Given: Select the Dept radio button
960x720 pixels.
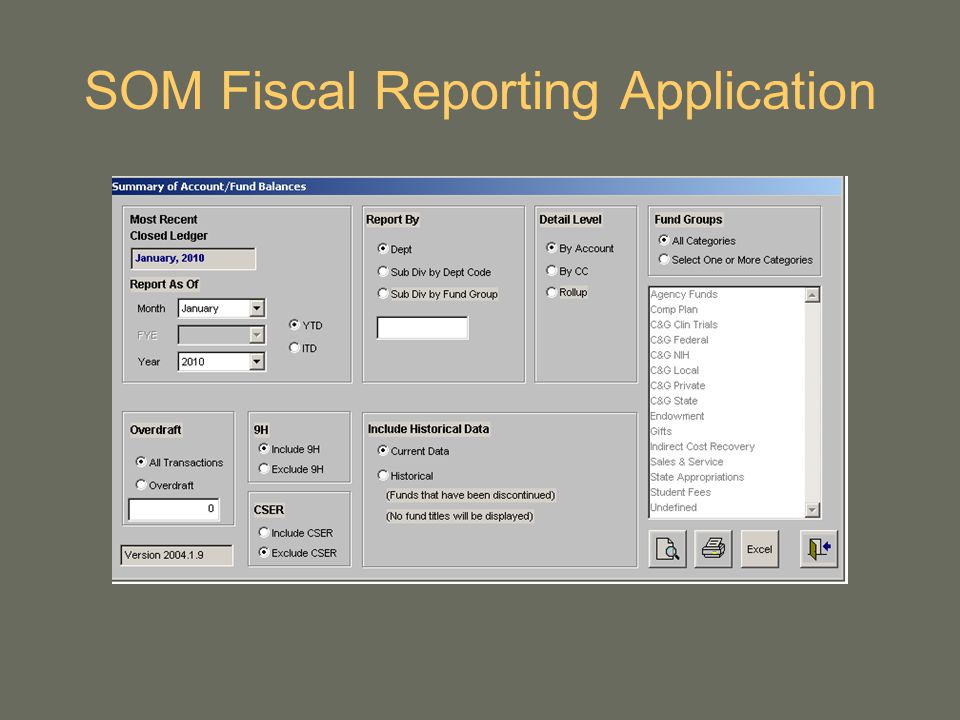Looking at the screenshot, I should click(x=383, y=249).
